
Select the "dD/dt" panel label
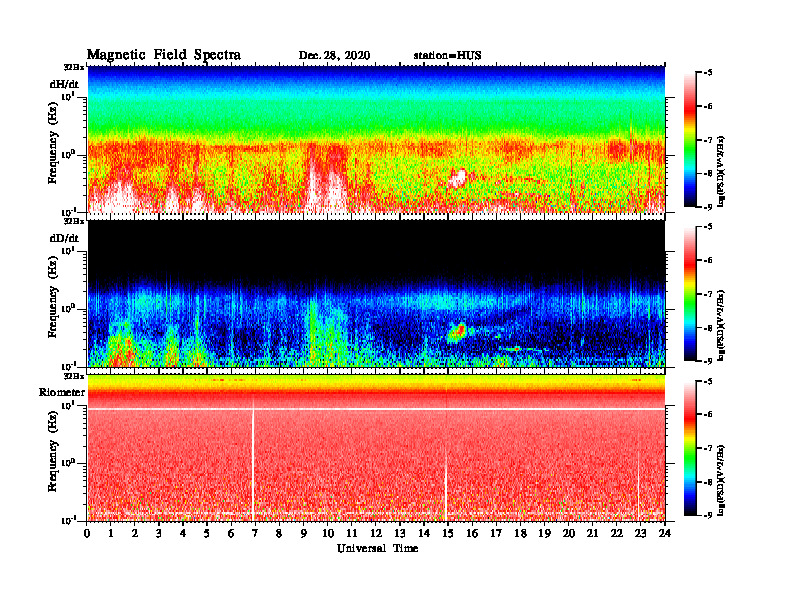pyautogui.click(x=64, y=238)
